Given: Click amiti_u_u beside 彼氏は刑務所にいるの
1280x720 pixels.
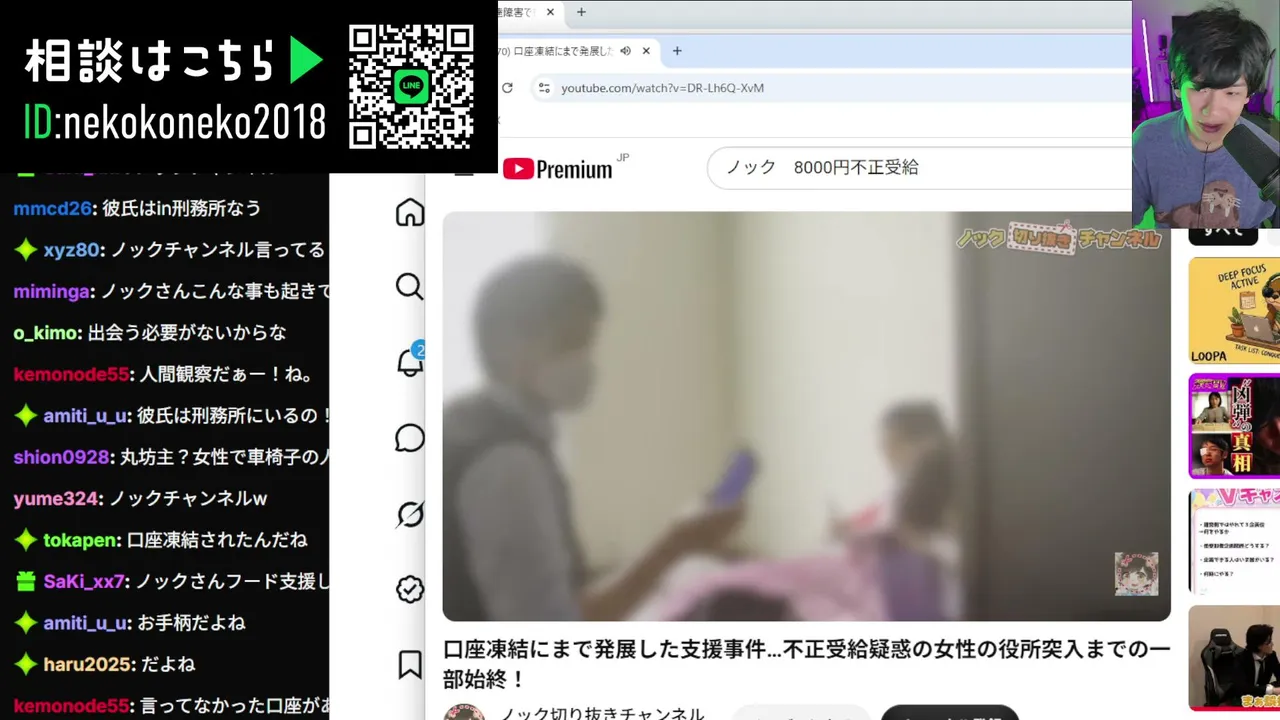Looking at the screenshot, I should click(x=86, y=416).
